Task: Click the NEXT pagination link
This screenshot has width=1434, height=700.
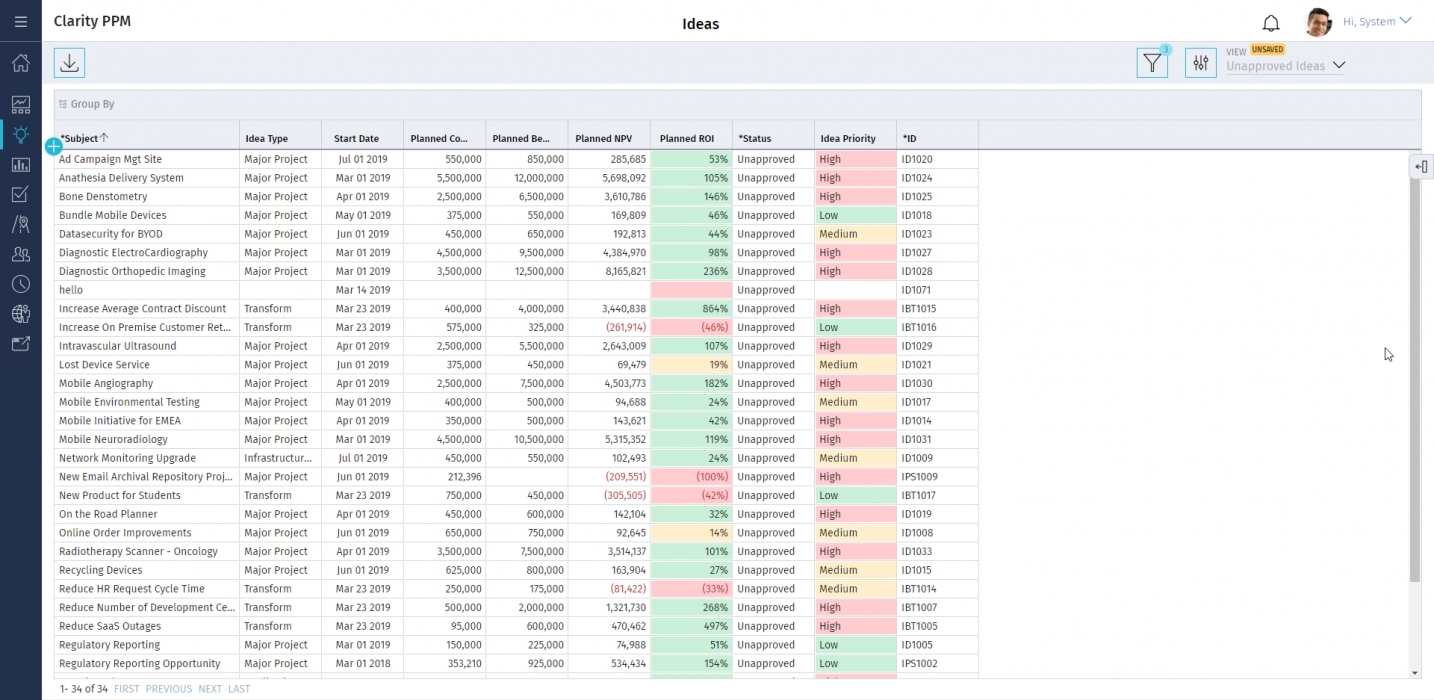Action: point(210,689)
